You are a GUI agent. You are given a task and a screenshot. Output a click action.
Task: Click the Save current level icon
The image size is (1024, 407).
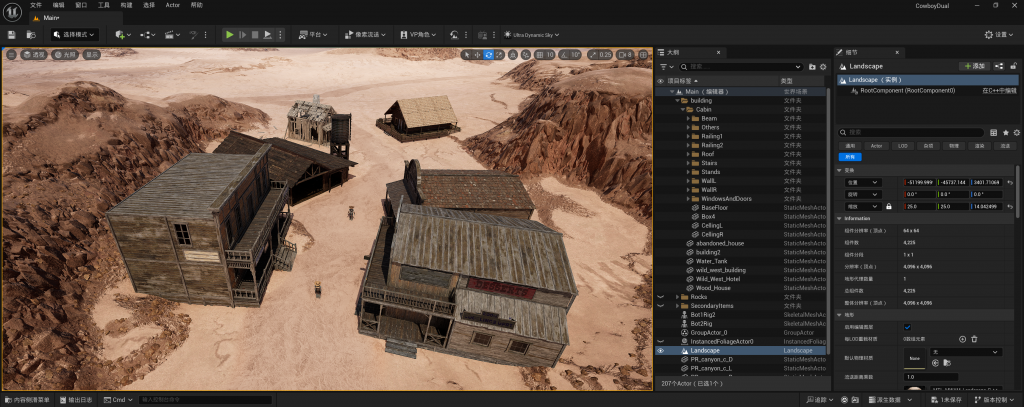pos(11,34)
